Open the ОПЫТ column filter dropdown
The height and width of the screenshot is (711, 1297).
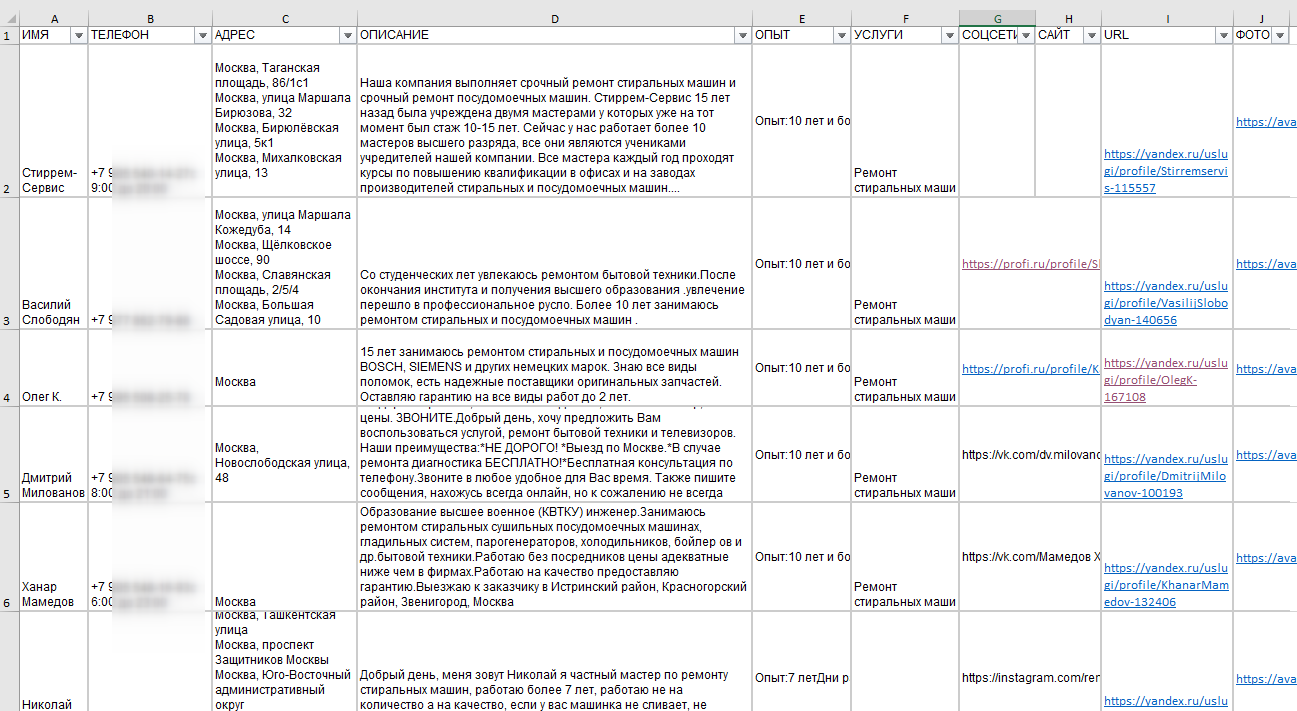(x=841, y=35)
